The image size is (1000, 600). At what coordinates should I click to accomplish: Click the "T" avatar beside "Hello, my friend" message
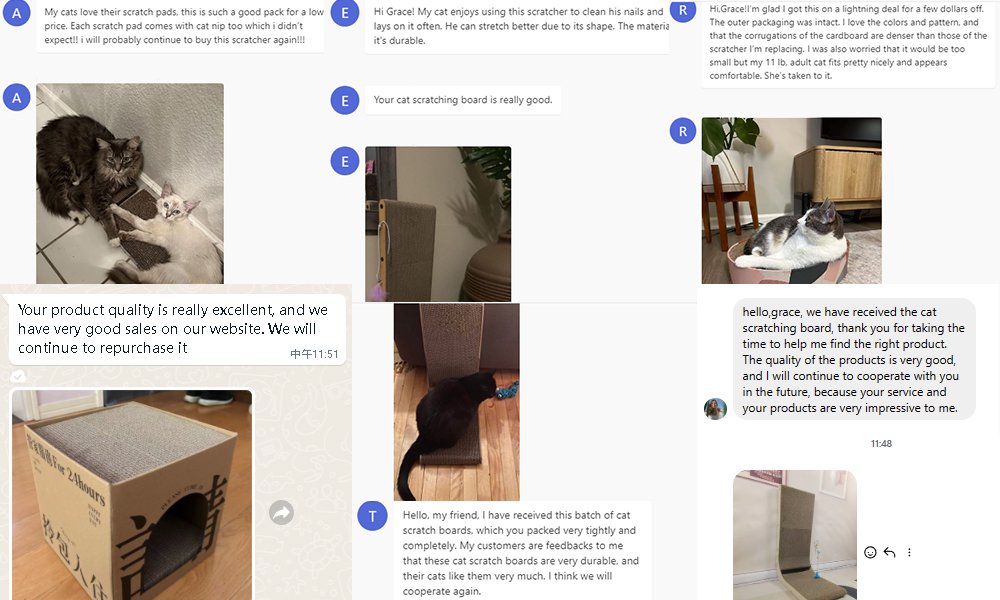(x=372, y=516)
